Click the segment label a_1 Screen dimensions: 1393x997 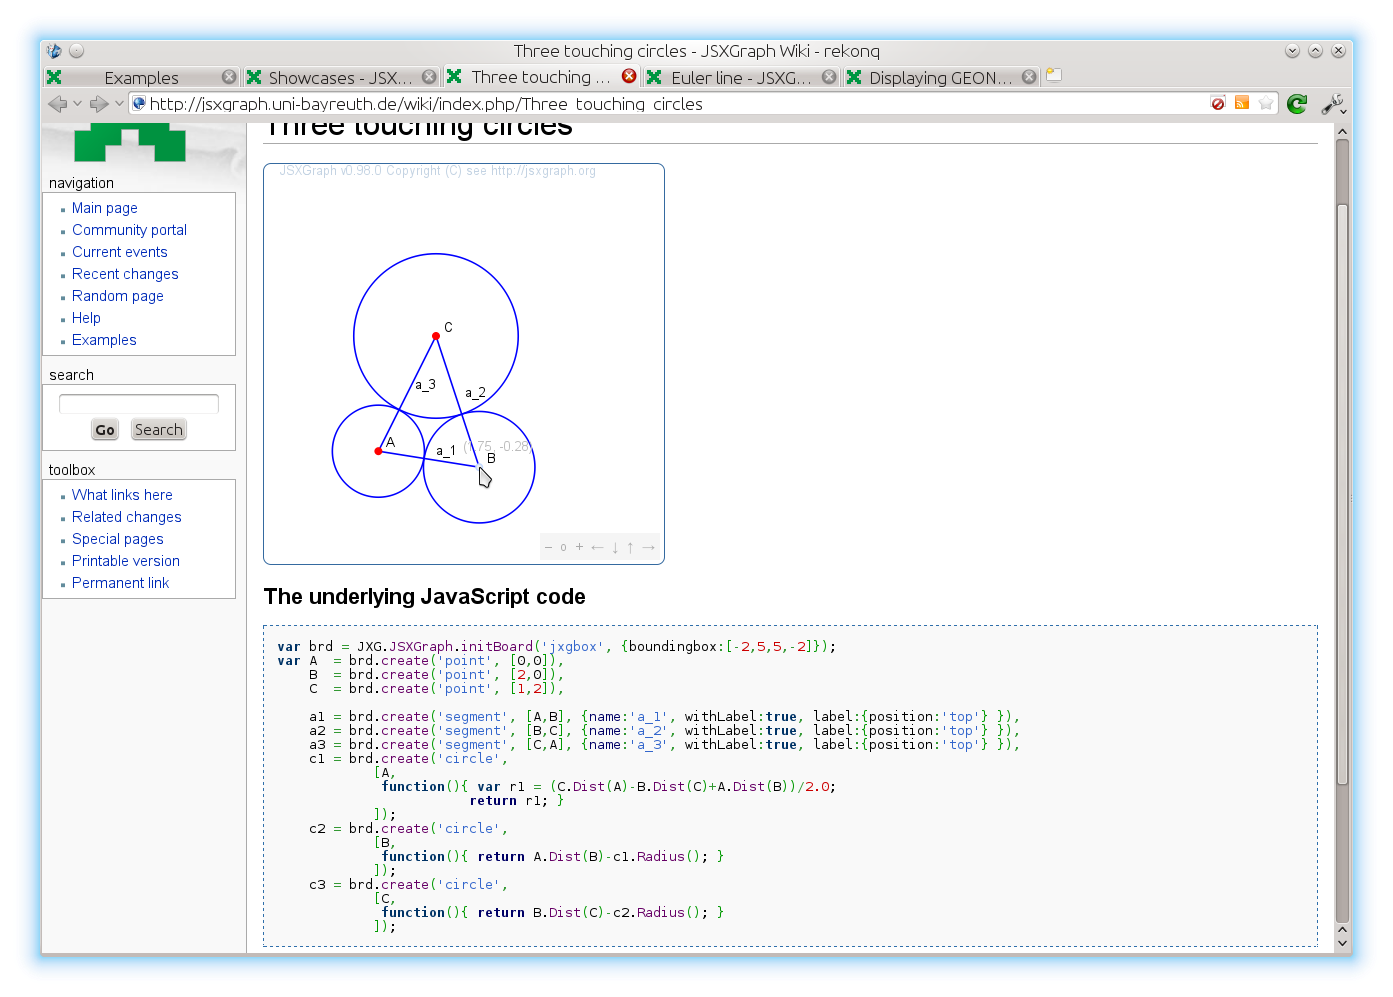(x=445, y=451)
